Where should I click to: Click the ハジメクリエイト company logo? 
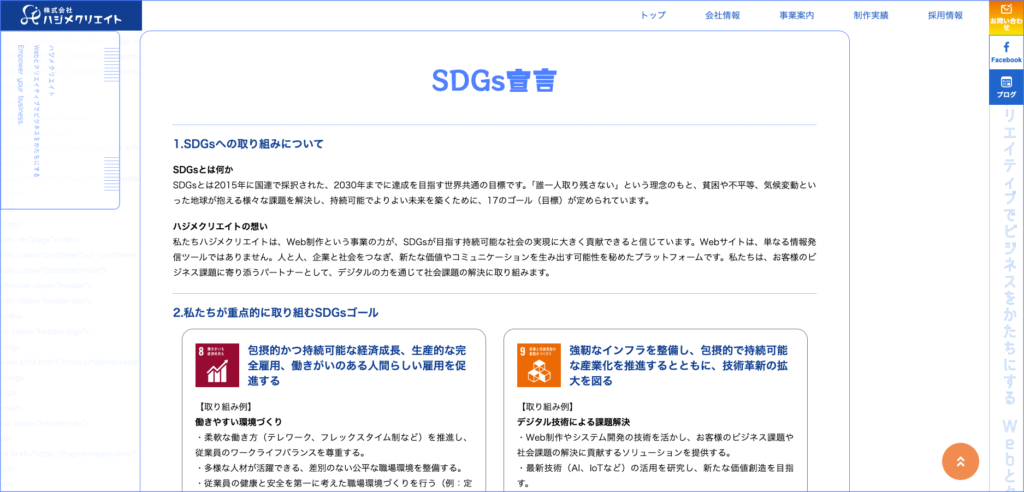(71, 15)
